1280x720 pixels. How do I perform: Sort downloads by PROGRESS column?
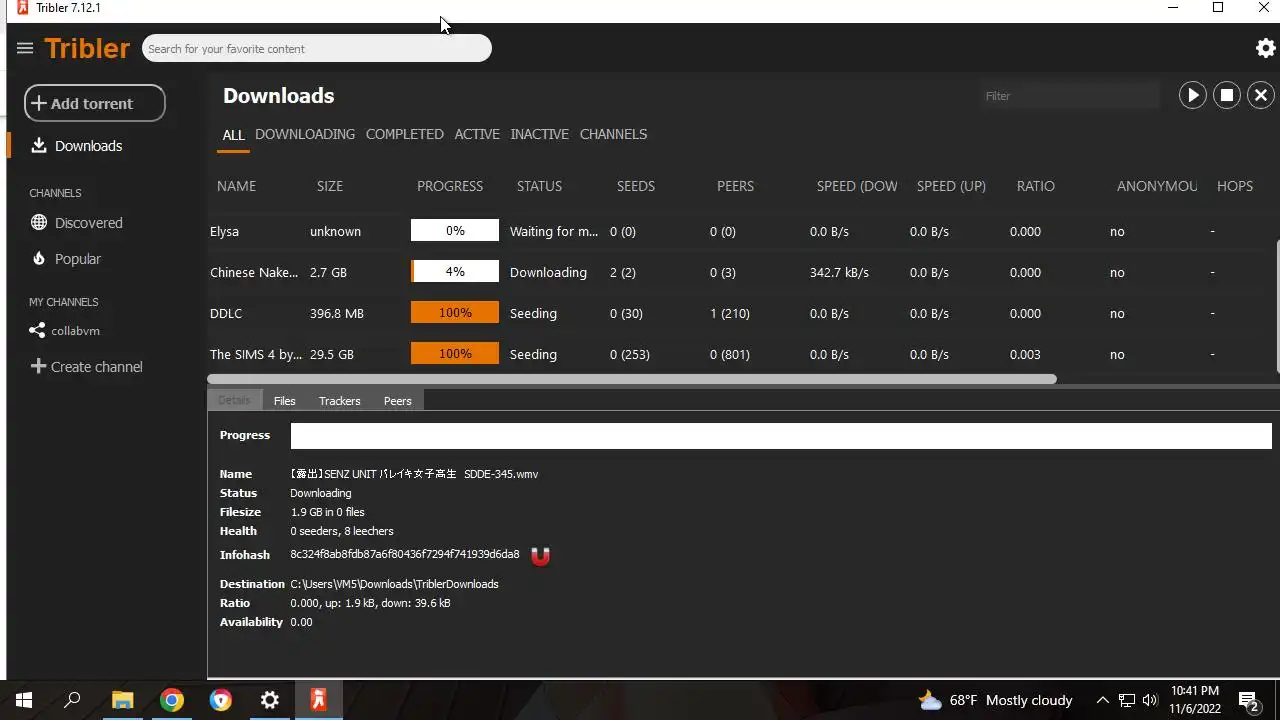pyautogui.click(x=450, y=186)
